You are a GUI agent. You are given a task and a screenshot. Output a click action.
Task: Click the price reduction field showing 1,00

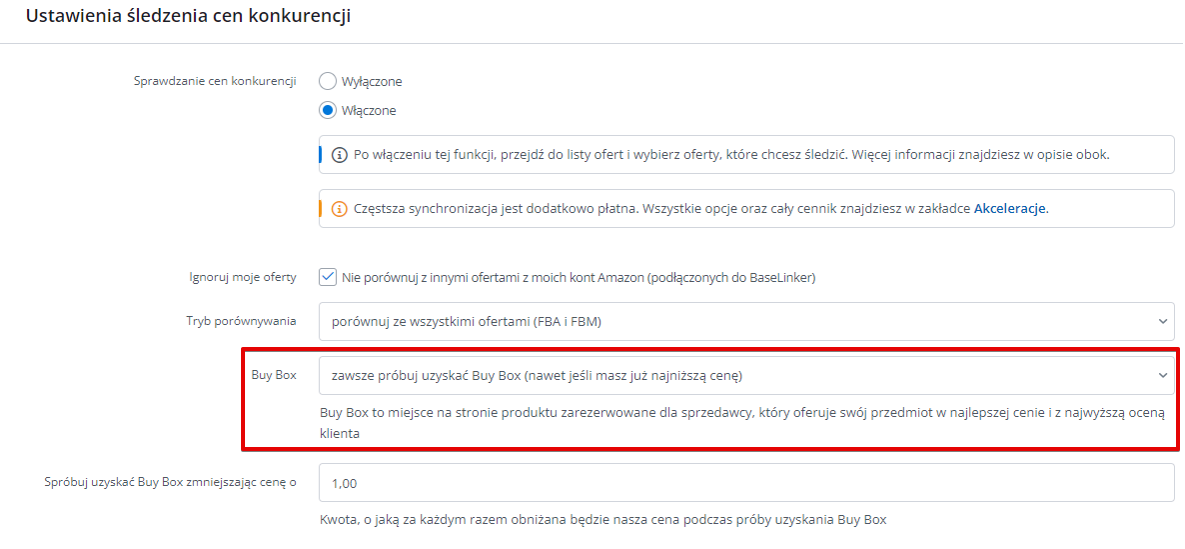click(x=747, y=482)
